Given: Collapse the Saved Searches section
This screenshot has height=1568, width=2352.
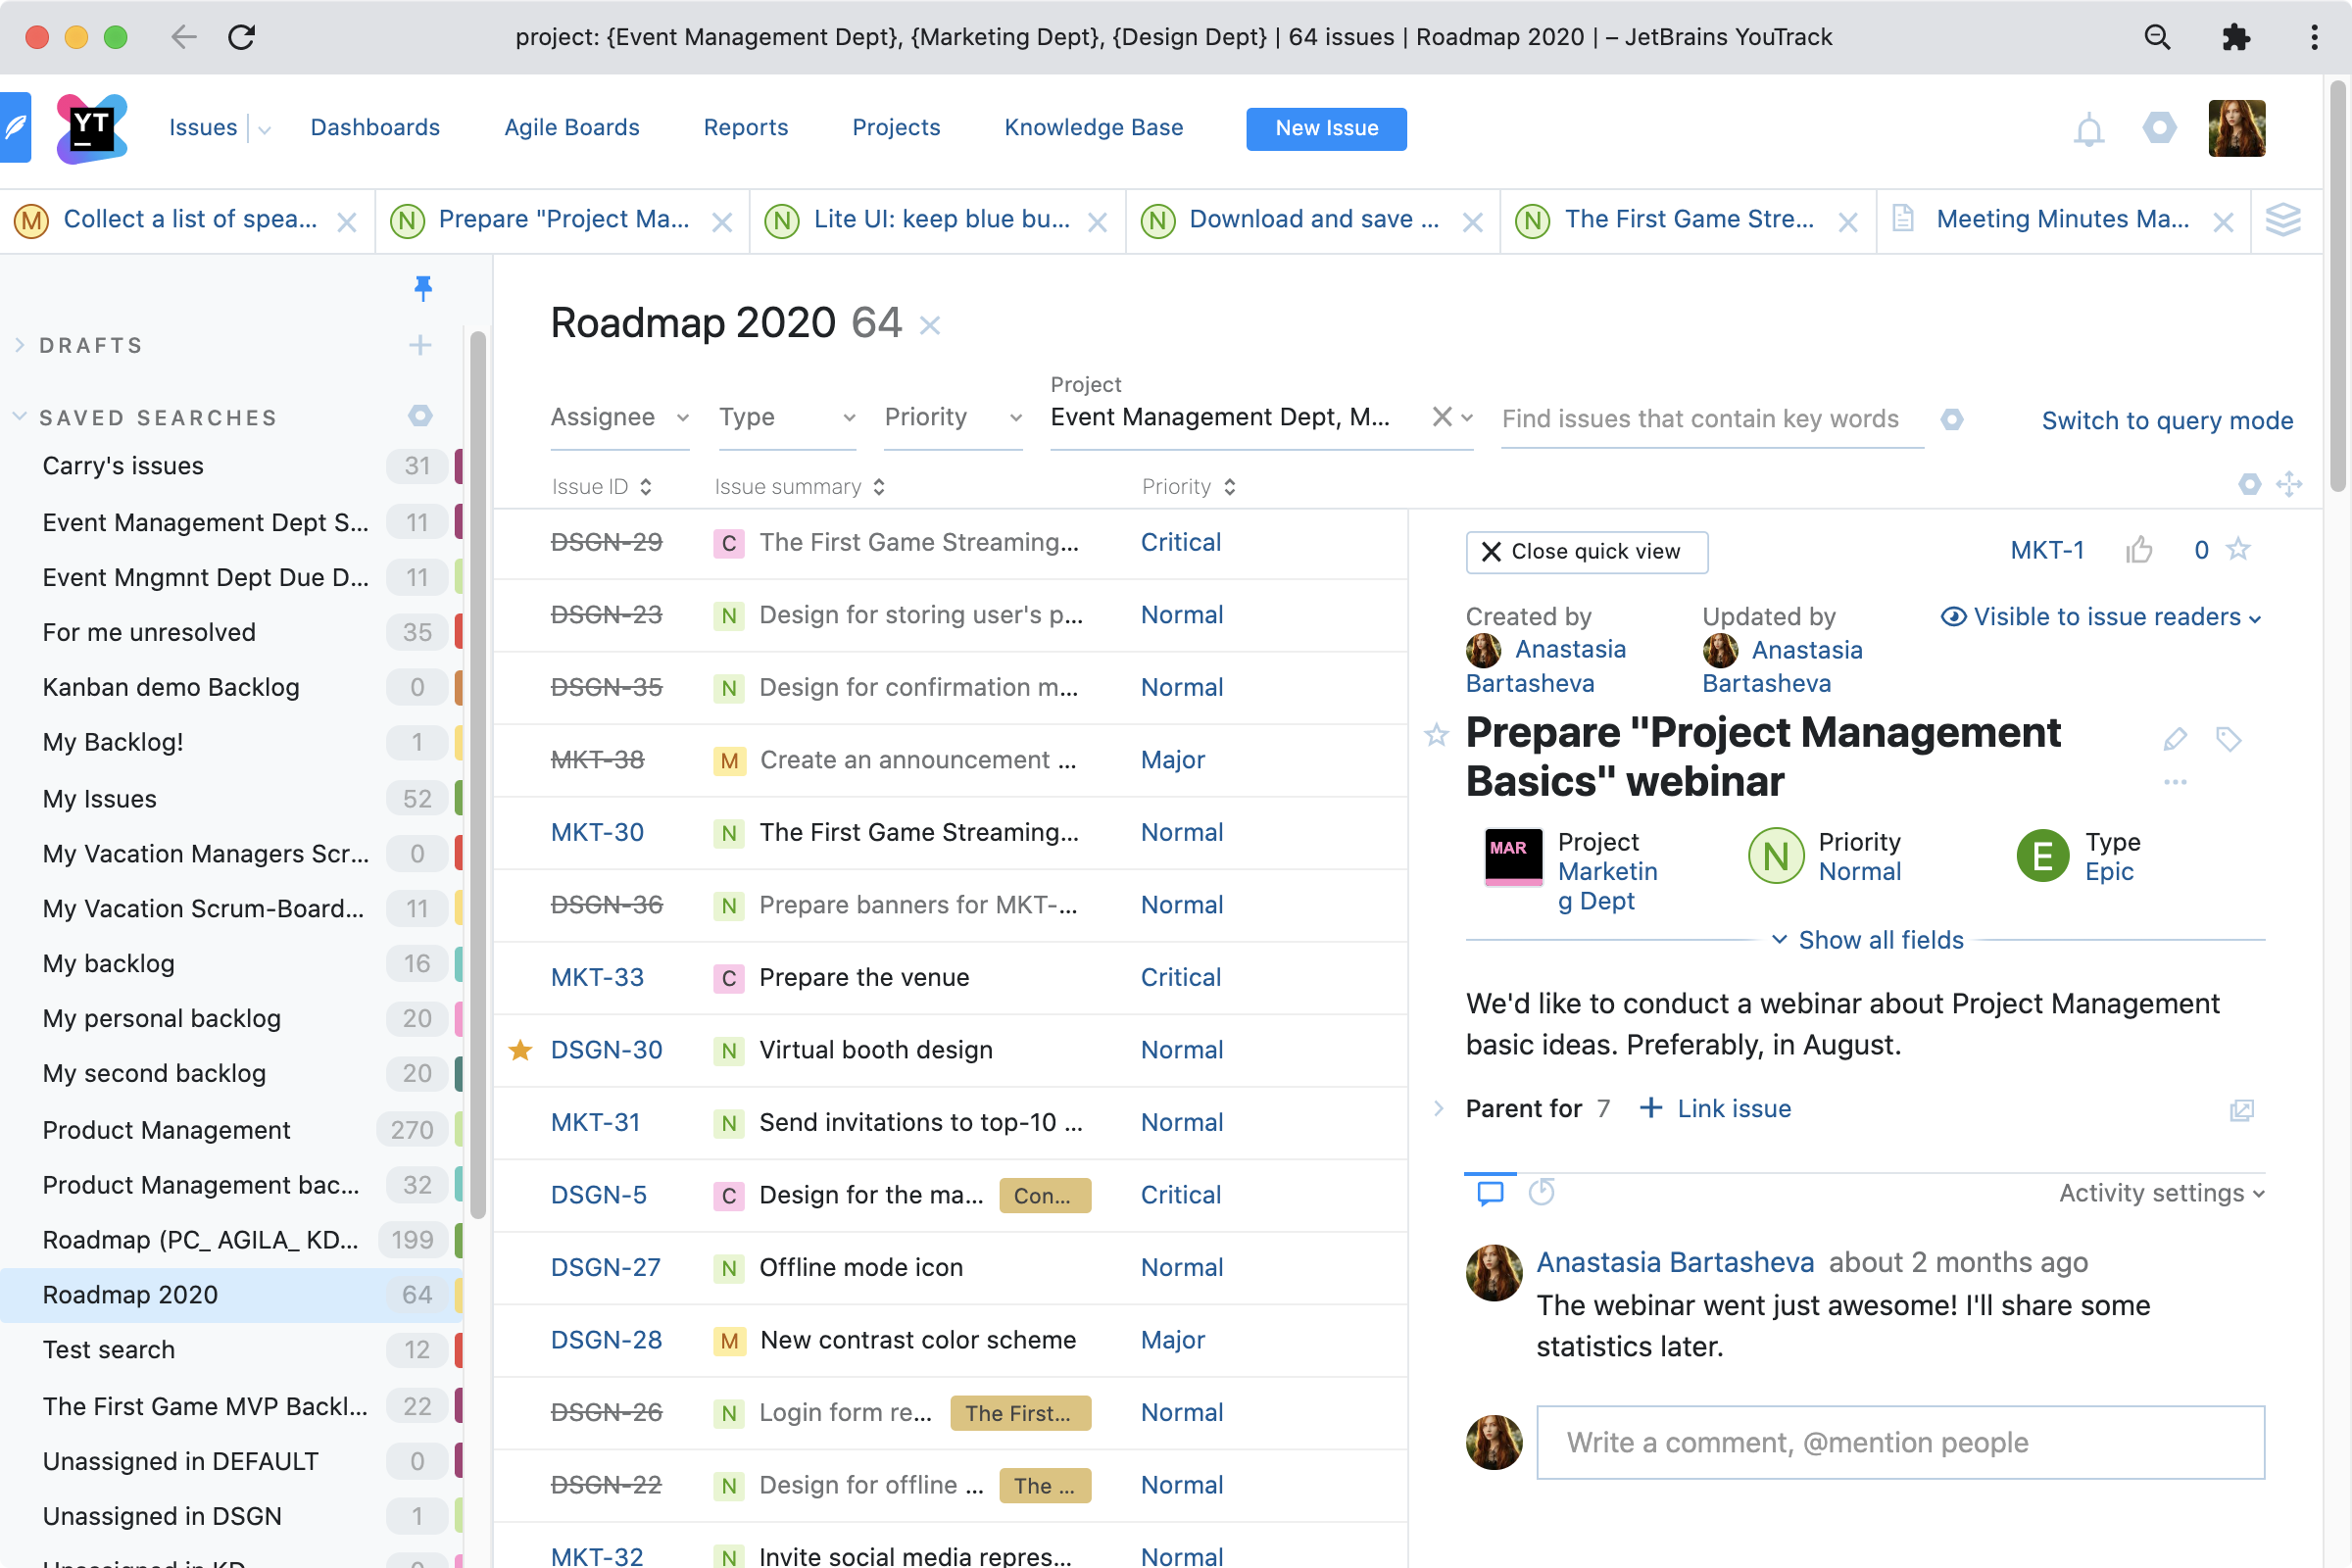Looking at the screenshot, I should click(19, 416).
